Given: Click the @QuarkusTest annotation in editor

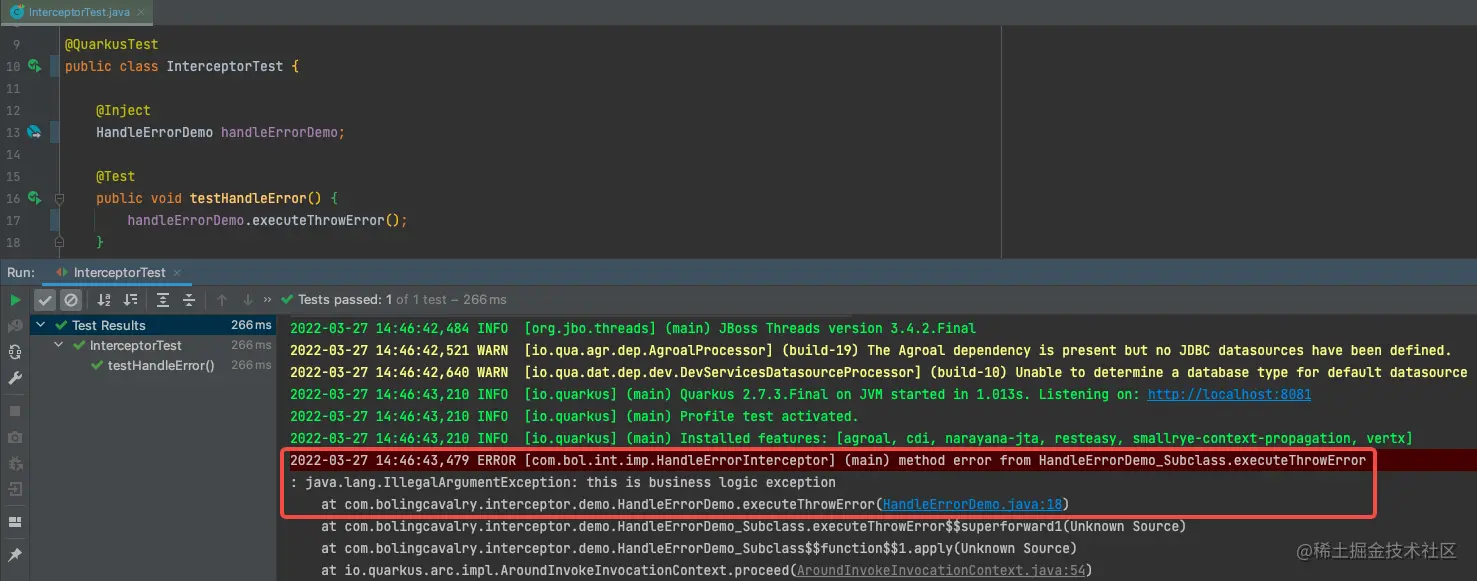Looking at the screenshot, I should (112, 44).
